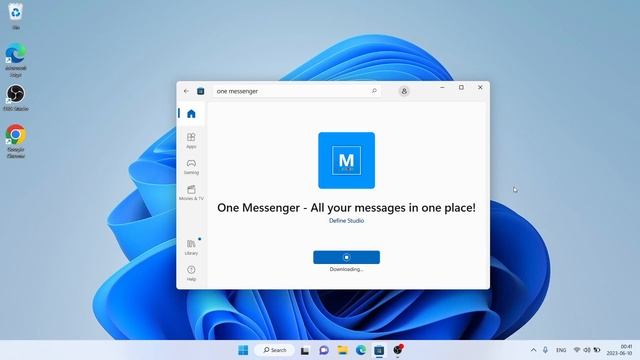Viewport: 640px width, 360px height.
Task: Open the Recycle Bin desktop icon
Action: click(16, 16)
